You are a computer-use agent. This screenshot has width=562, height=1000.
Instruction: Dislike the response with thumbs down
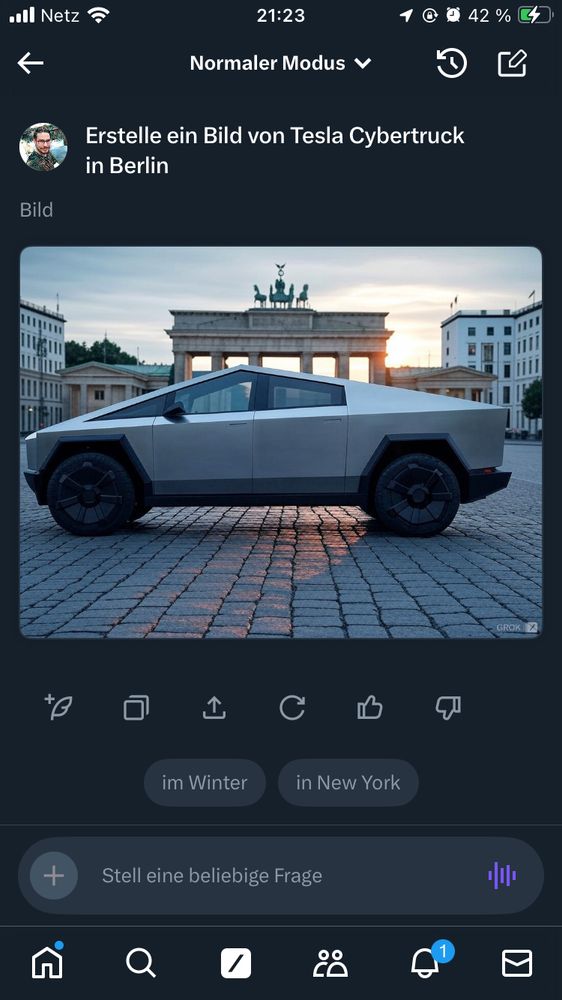(x=448, y=708)
